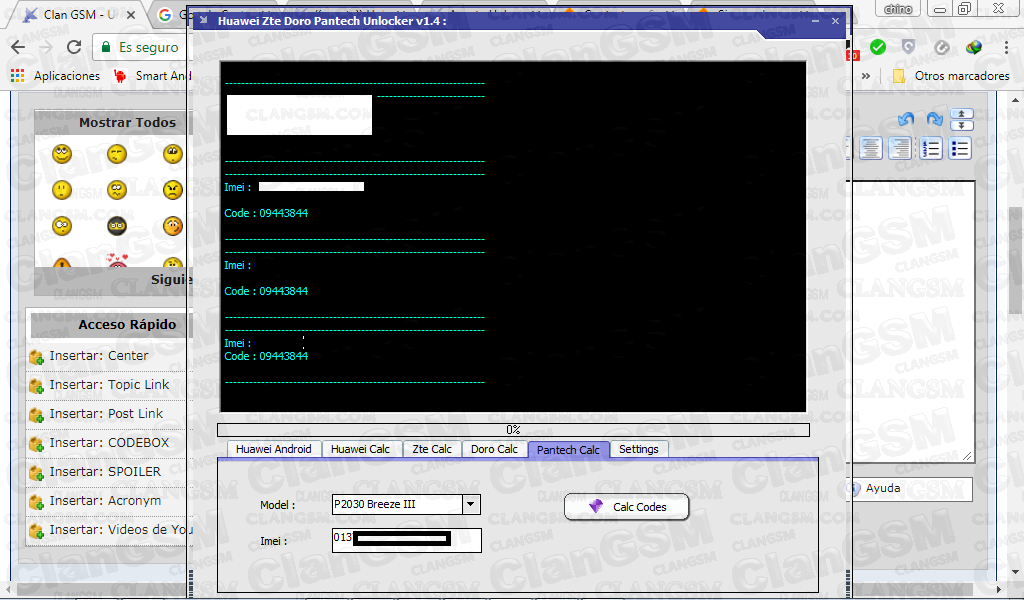Insert the orange blushing smiley
This screenshot has height=600, width=1024.
(173, 226)
